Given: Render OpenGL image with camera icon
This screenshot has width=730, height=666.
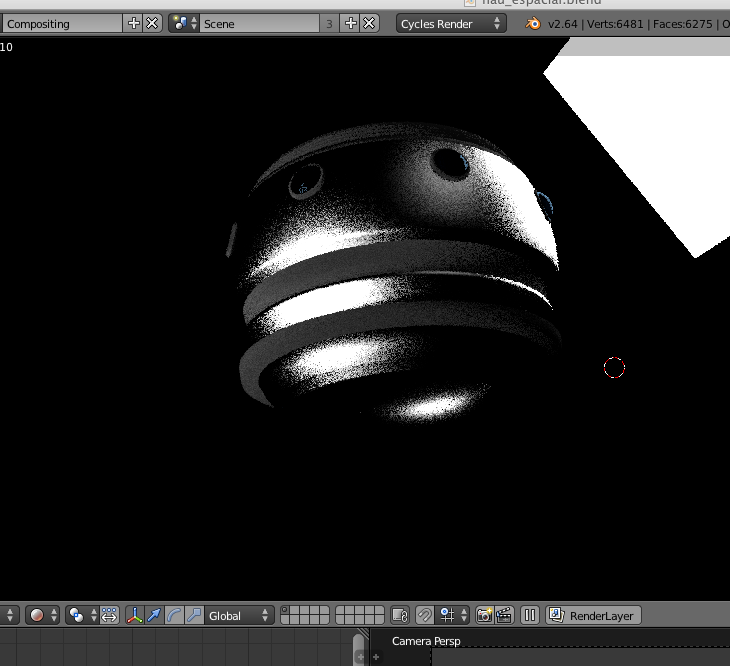Looking at the screenshot, I should [x=484, y=615].
